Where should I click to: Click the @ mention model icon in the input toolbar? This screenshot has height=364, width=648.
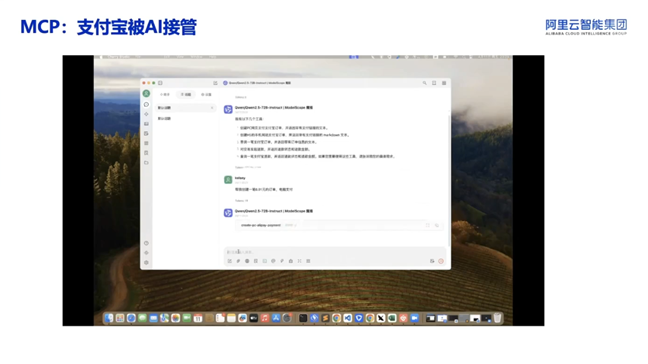[x=273, y=261]
